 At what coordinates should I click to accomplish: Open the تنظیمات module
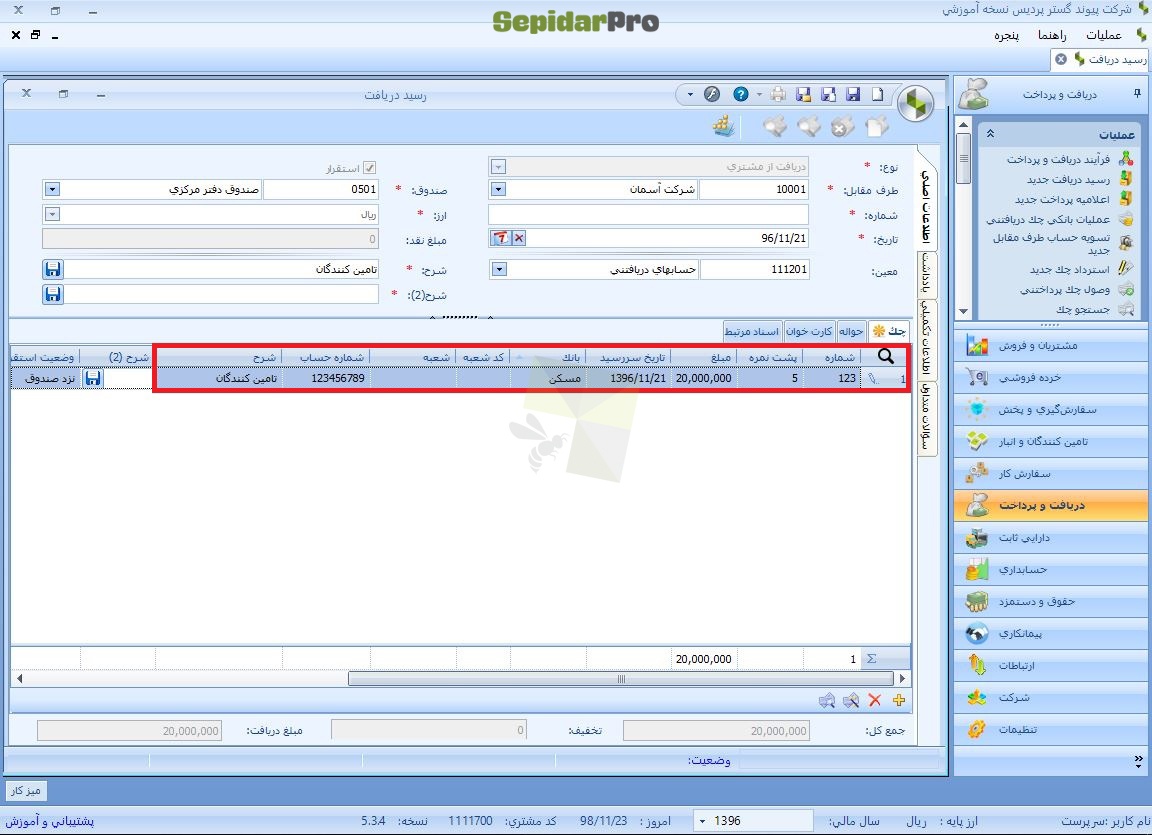pyautogui.click(x=1051, y=729)
